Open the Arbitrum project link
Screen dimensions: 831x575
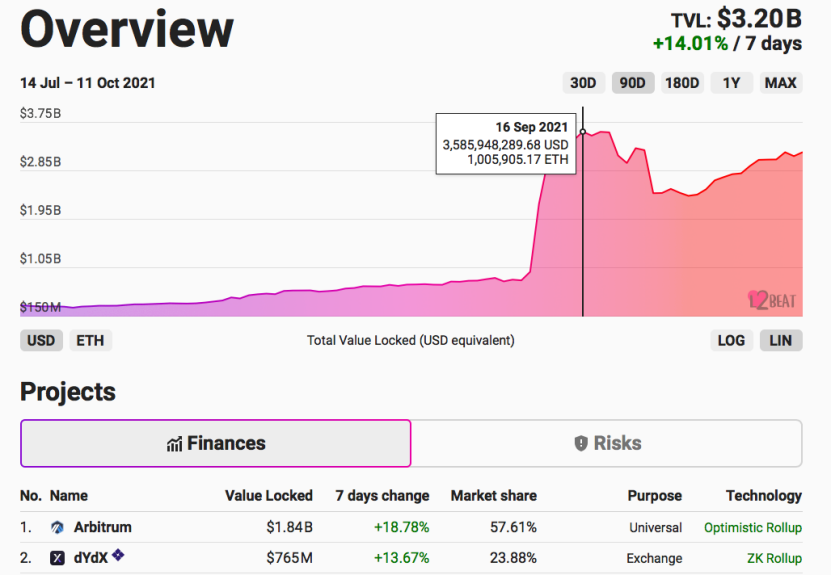(x=103, y=527)
